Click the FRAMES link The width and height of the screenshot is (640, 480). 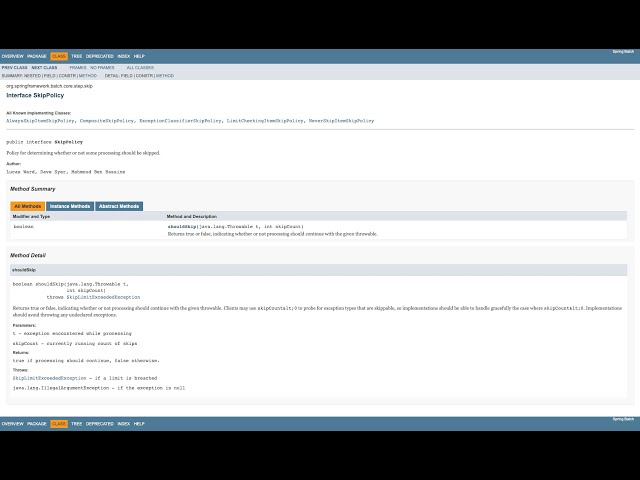[78, 68]
